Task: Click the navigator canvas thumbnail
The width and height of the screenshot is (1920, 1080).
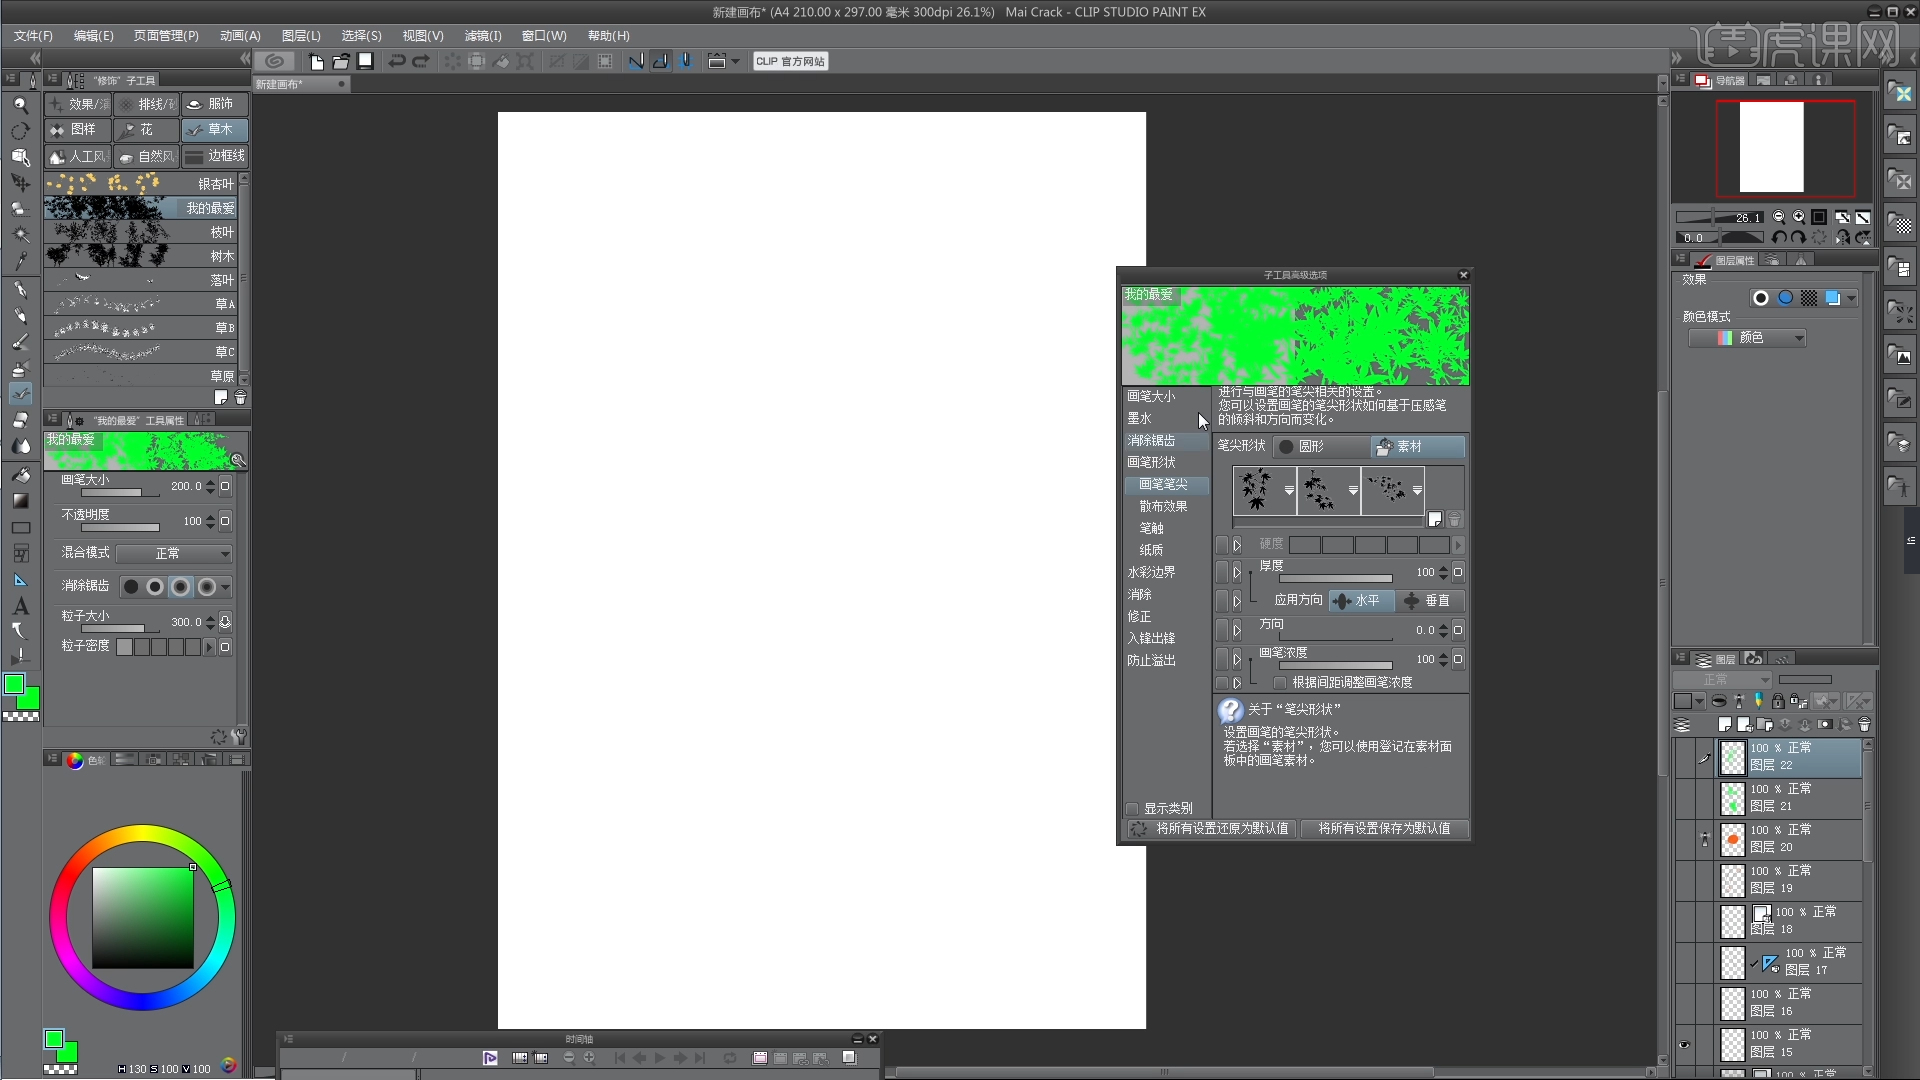Action: (x=1772, y=147)
